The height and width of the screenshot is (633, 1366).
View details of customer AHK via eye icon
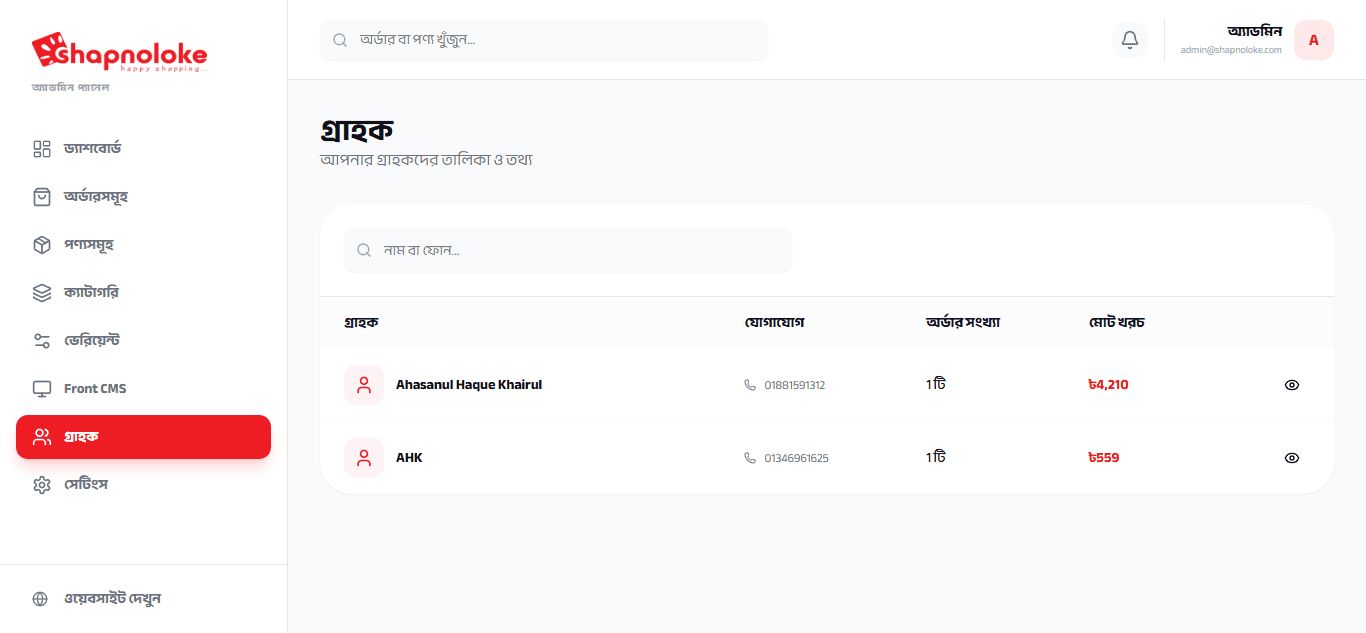click(1291, 458)
